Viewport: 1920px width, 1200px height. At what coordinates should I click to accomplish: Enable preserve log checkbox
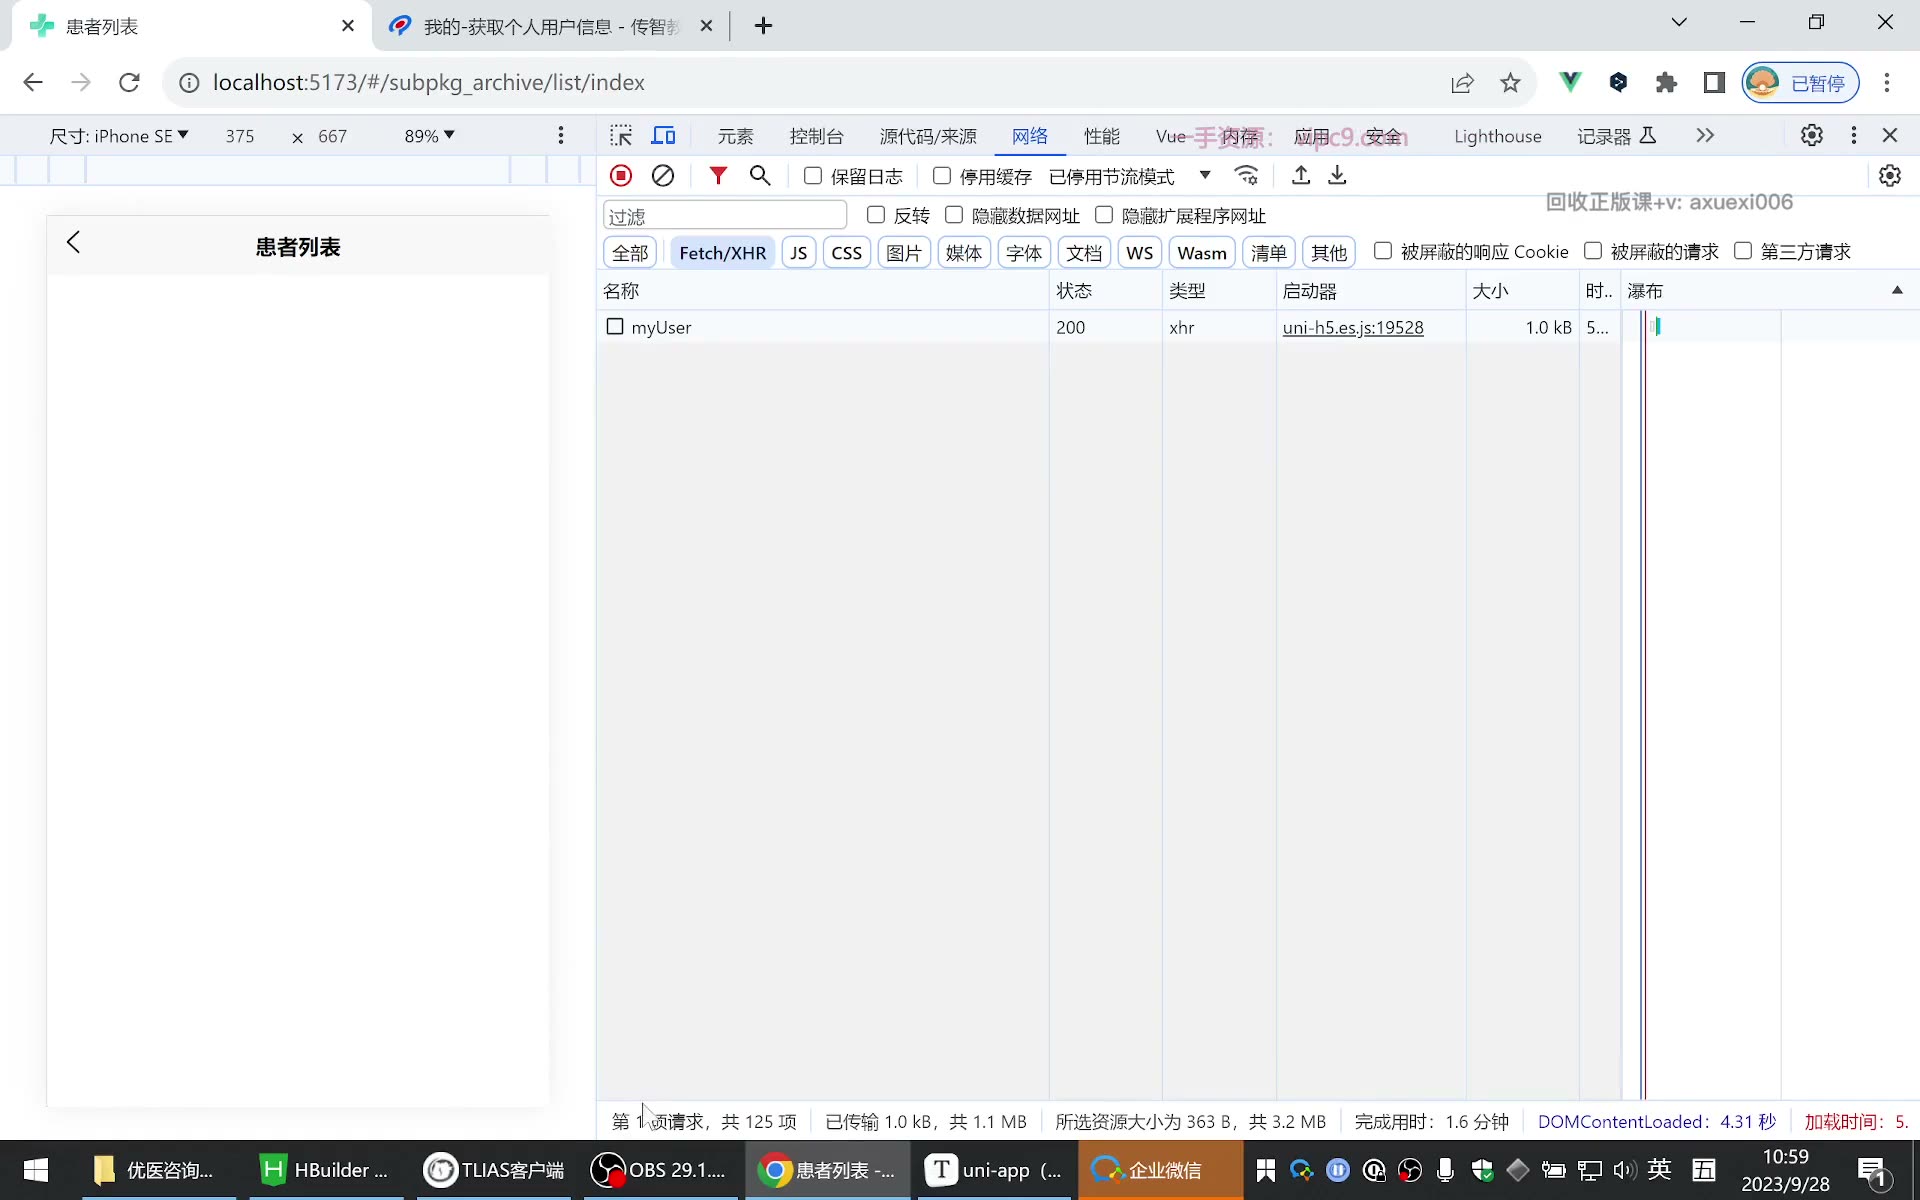(x=813, y=176)
